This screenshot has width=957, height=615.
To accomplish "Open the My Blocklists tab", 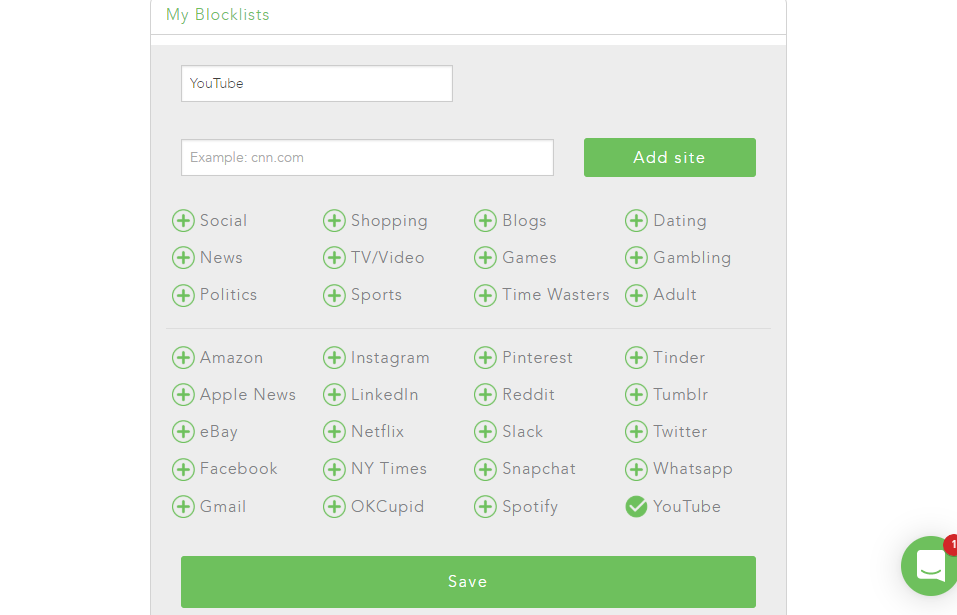I will [x=218, y=15].
